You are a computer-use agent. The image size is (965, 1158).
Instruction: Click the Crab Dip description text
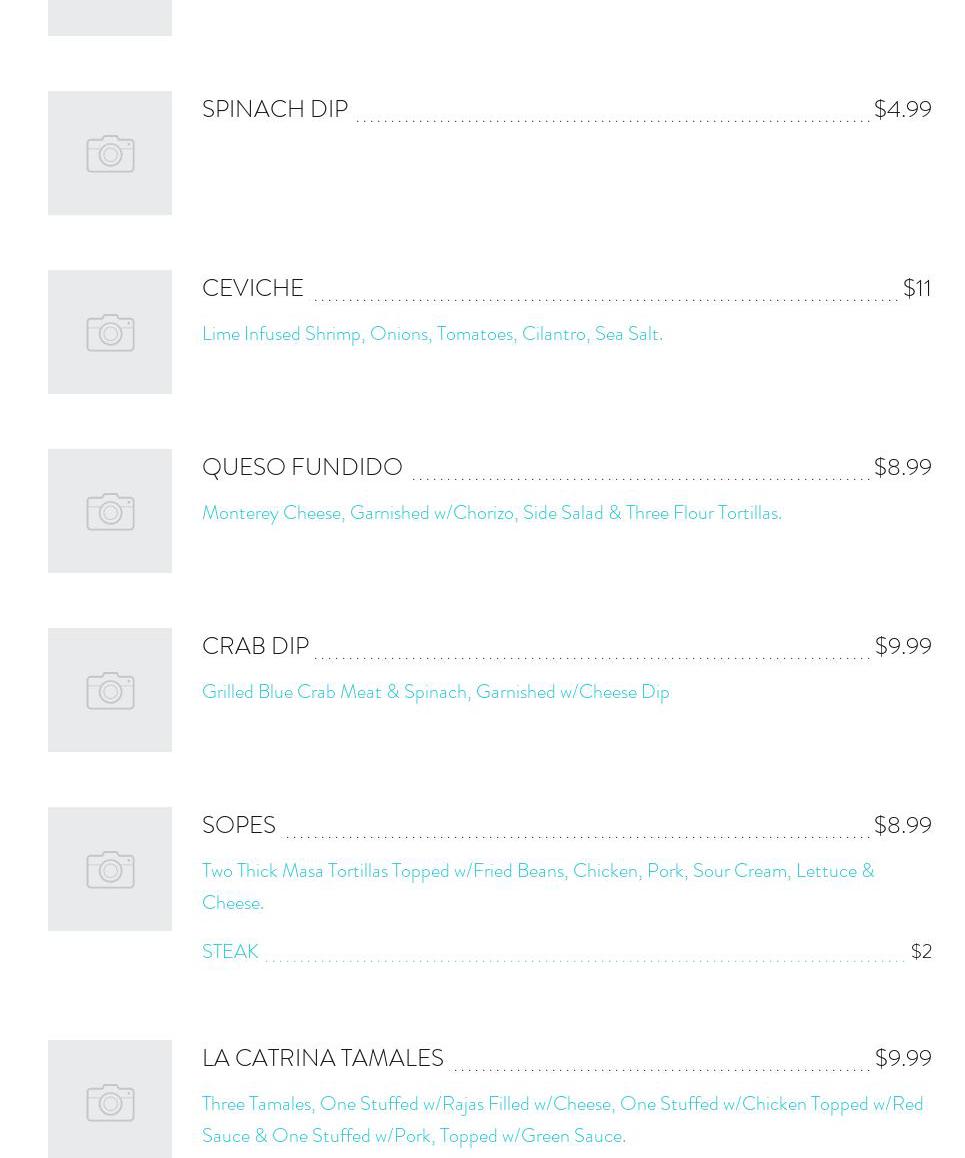coord(435,692)
